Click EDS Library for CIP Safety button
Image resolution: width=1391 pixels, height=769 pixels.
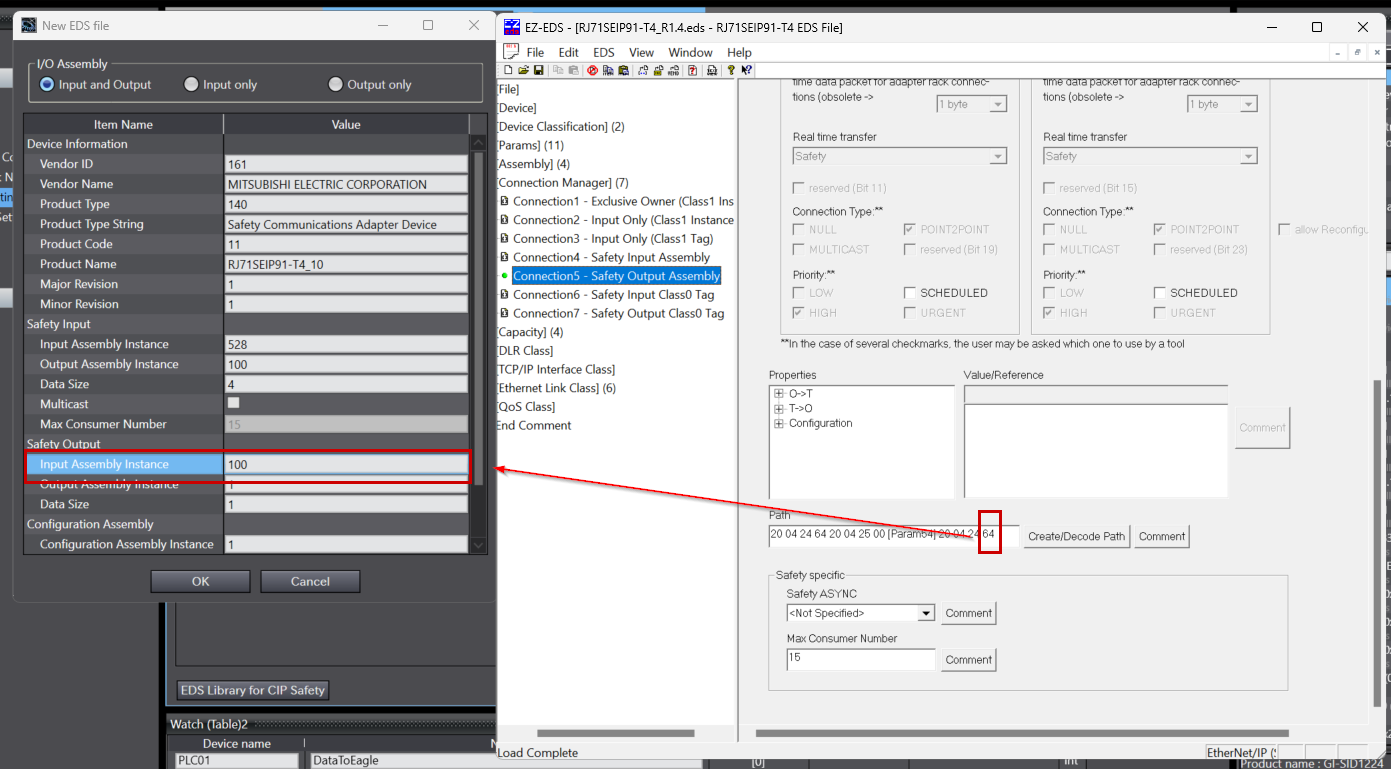[253, 690]
